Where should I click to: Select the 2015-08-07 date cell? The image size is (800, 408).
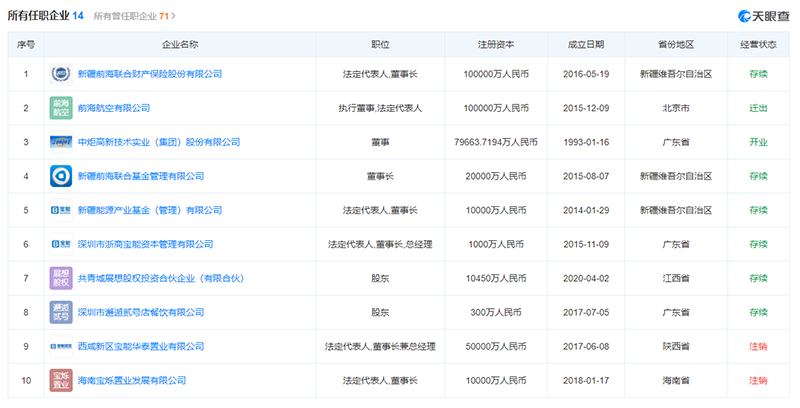586,176
